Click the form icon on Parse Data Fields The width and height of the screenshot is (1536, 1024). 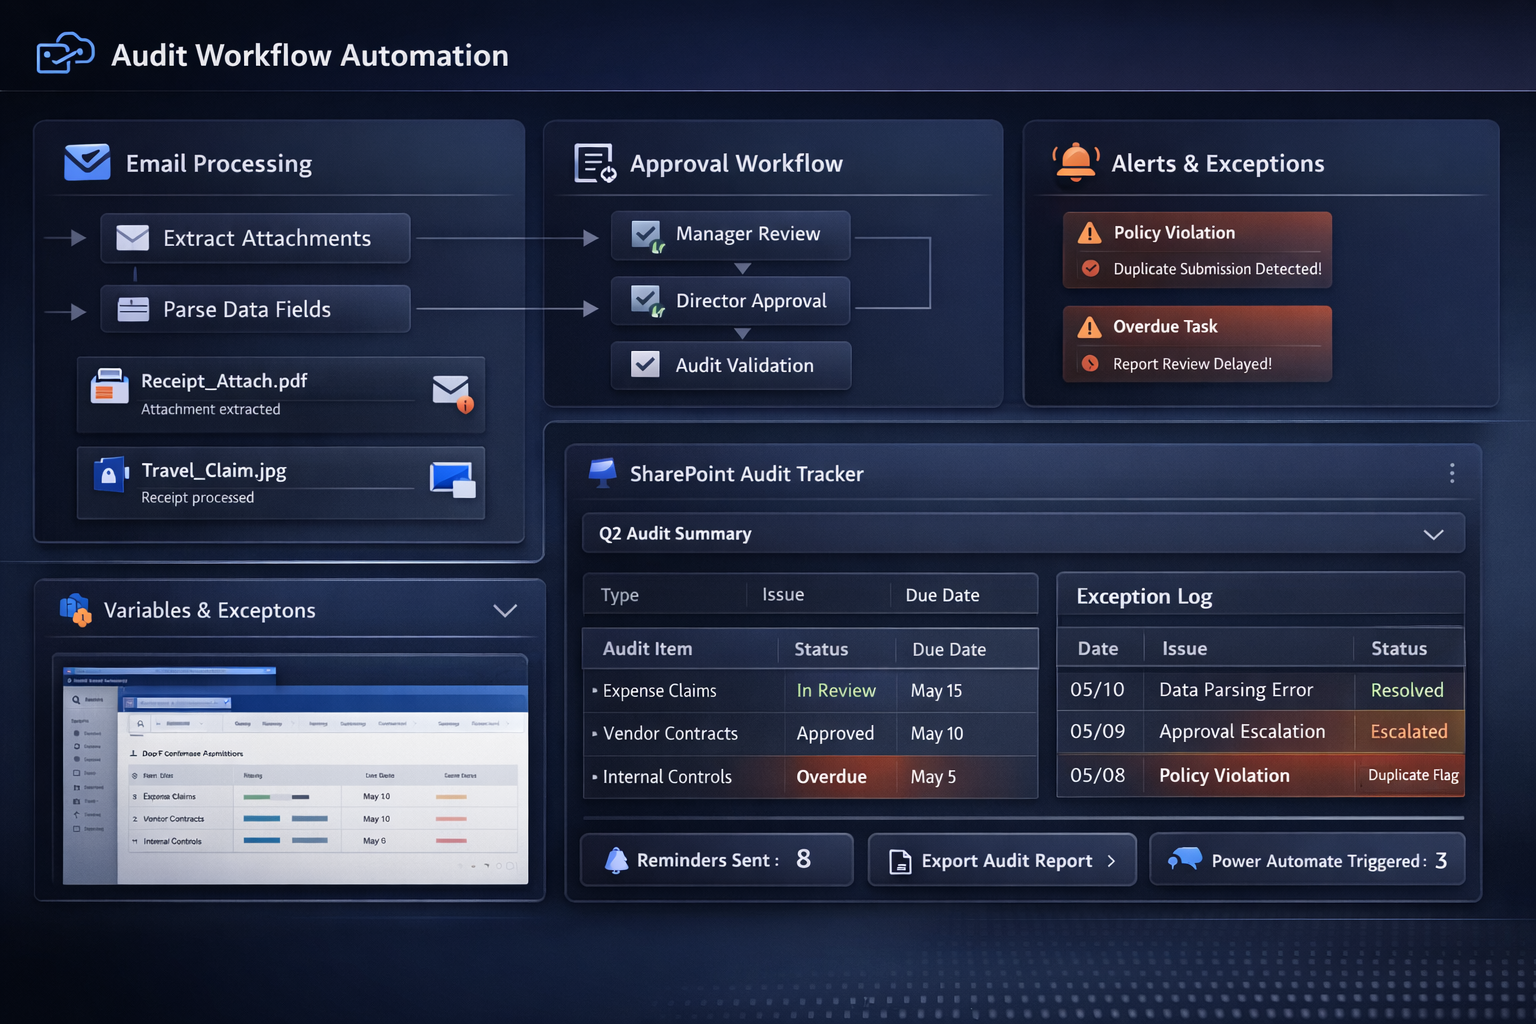click(x=133, y=309)
